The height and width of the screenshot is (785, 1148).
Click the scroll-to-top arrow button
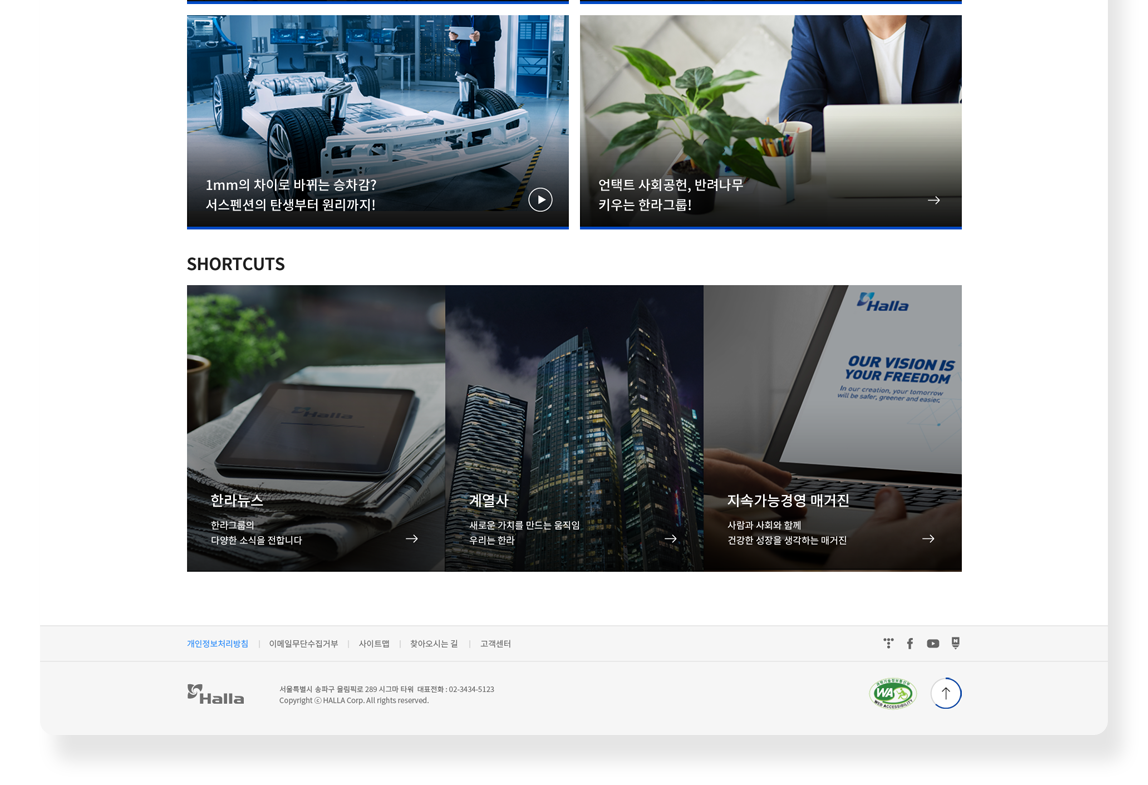point(946,693)
